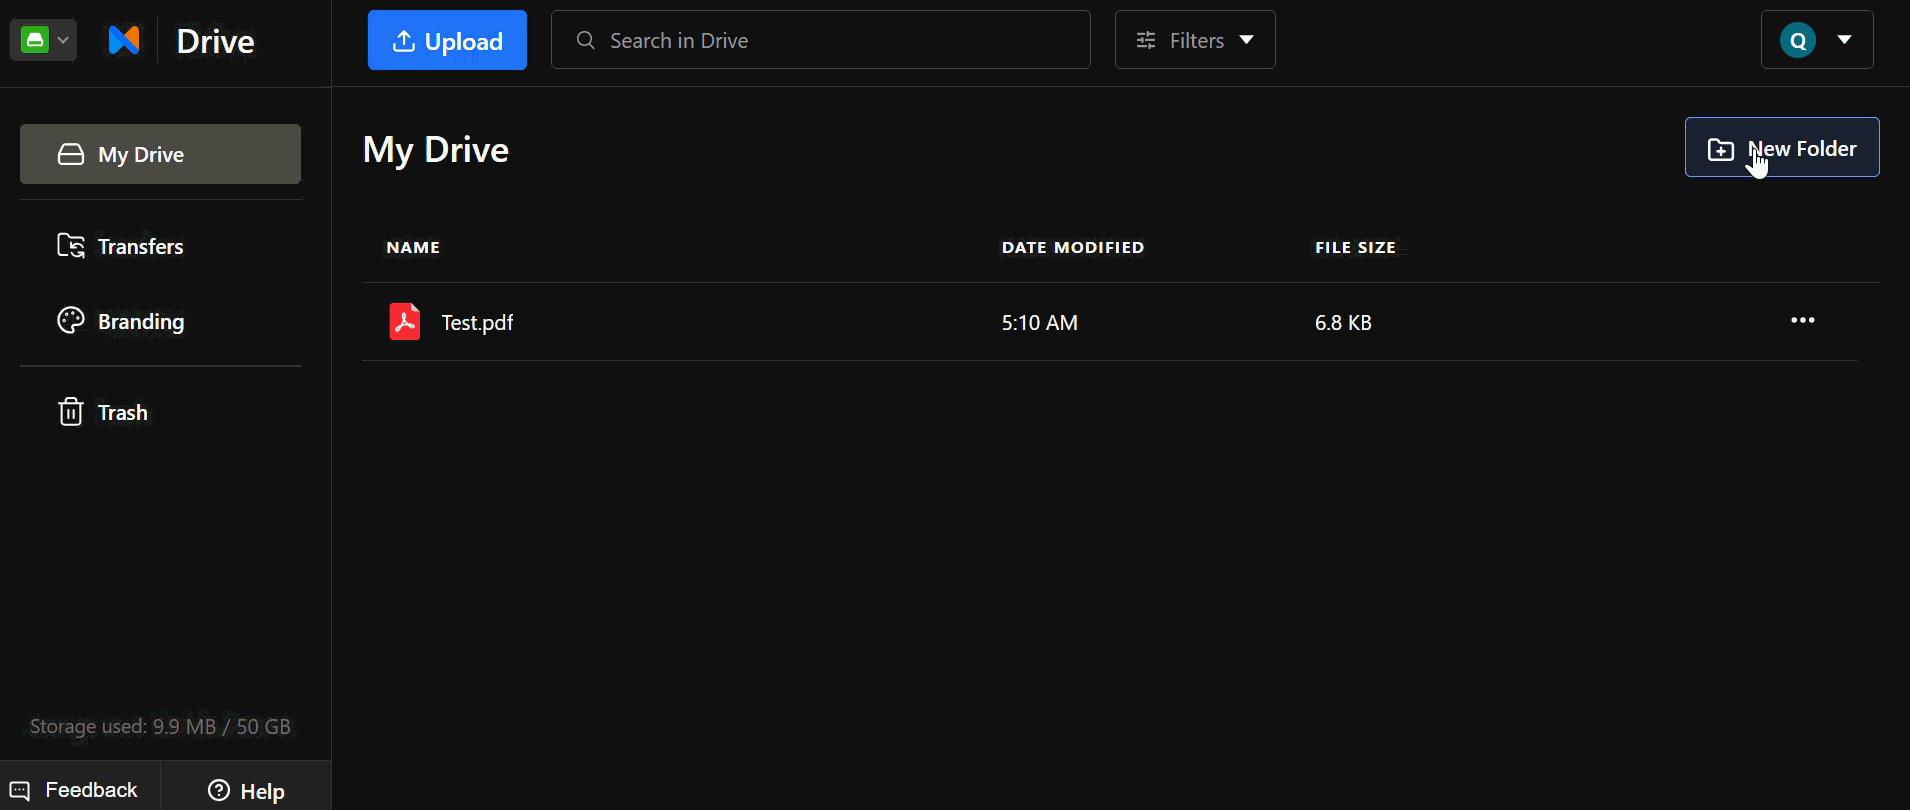Open the green app switcher icon
This screenshot has height=810, width=1910.
coord(36,40)
